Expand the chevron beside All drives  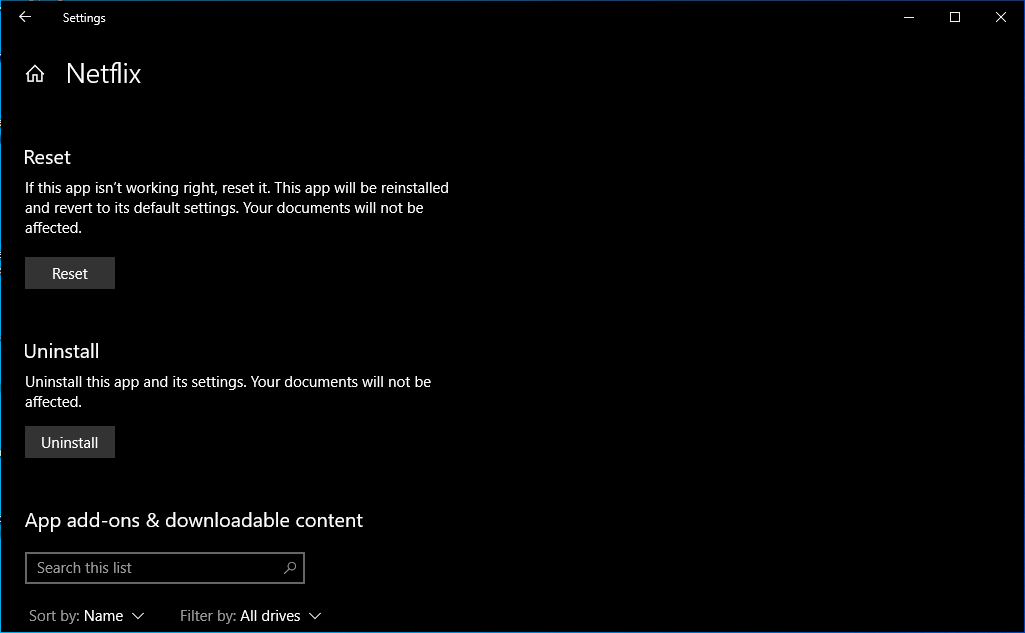pyautogui.click(x=315, y=616)
